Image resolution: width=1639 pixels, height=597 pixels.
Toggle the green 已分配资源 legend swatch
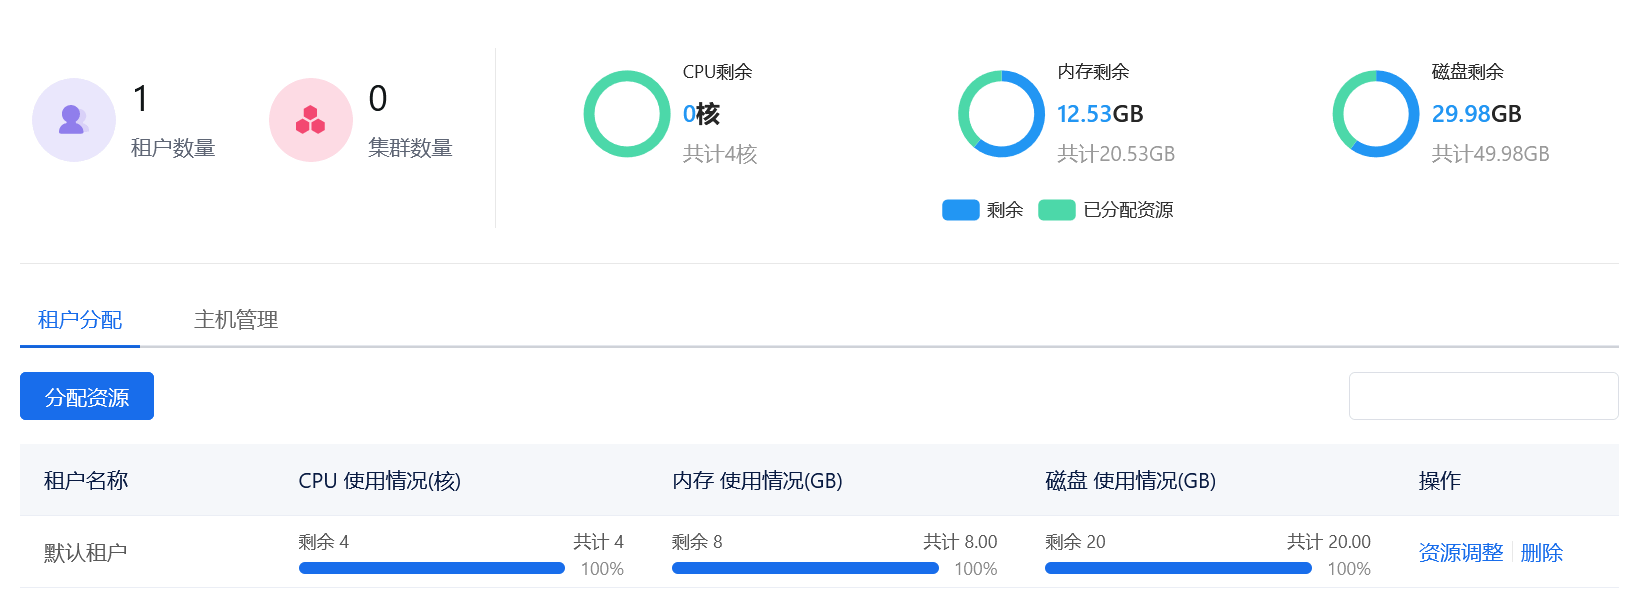[1056, 210]
